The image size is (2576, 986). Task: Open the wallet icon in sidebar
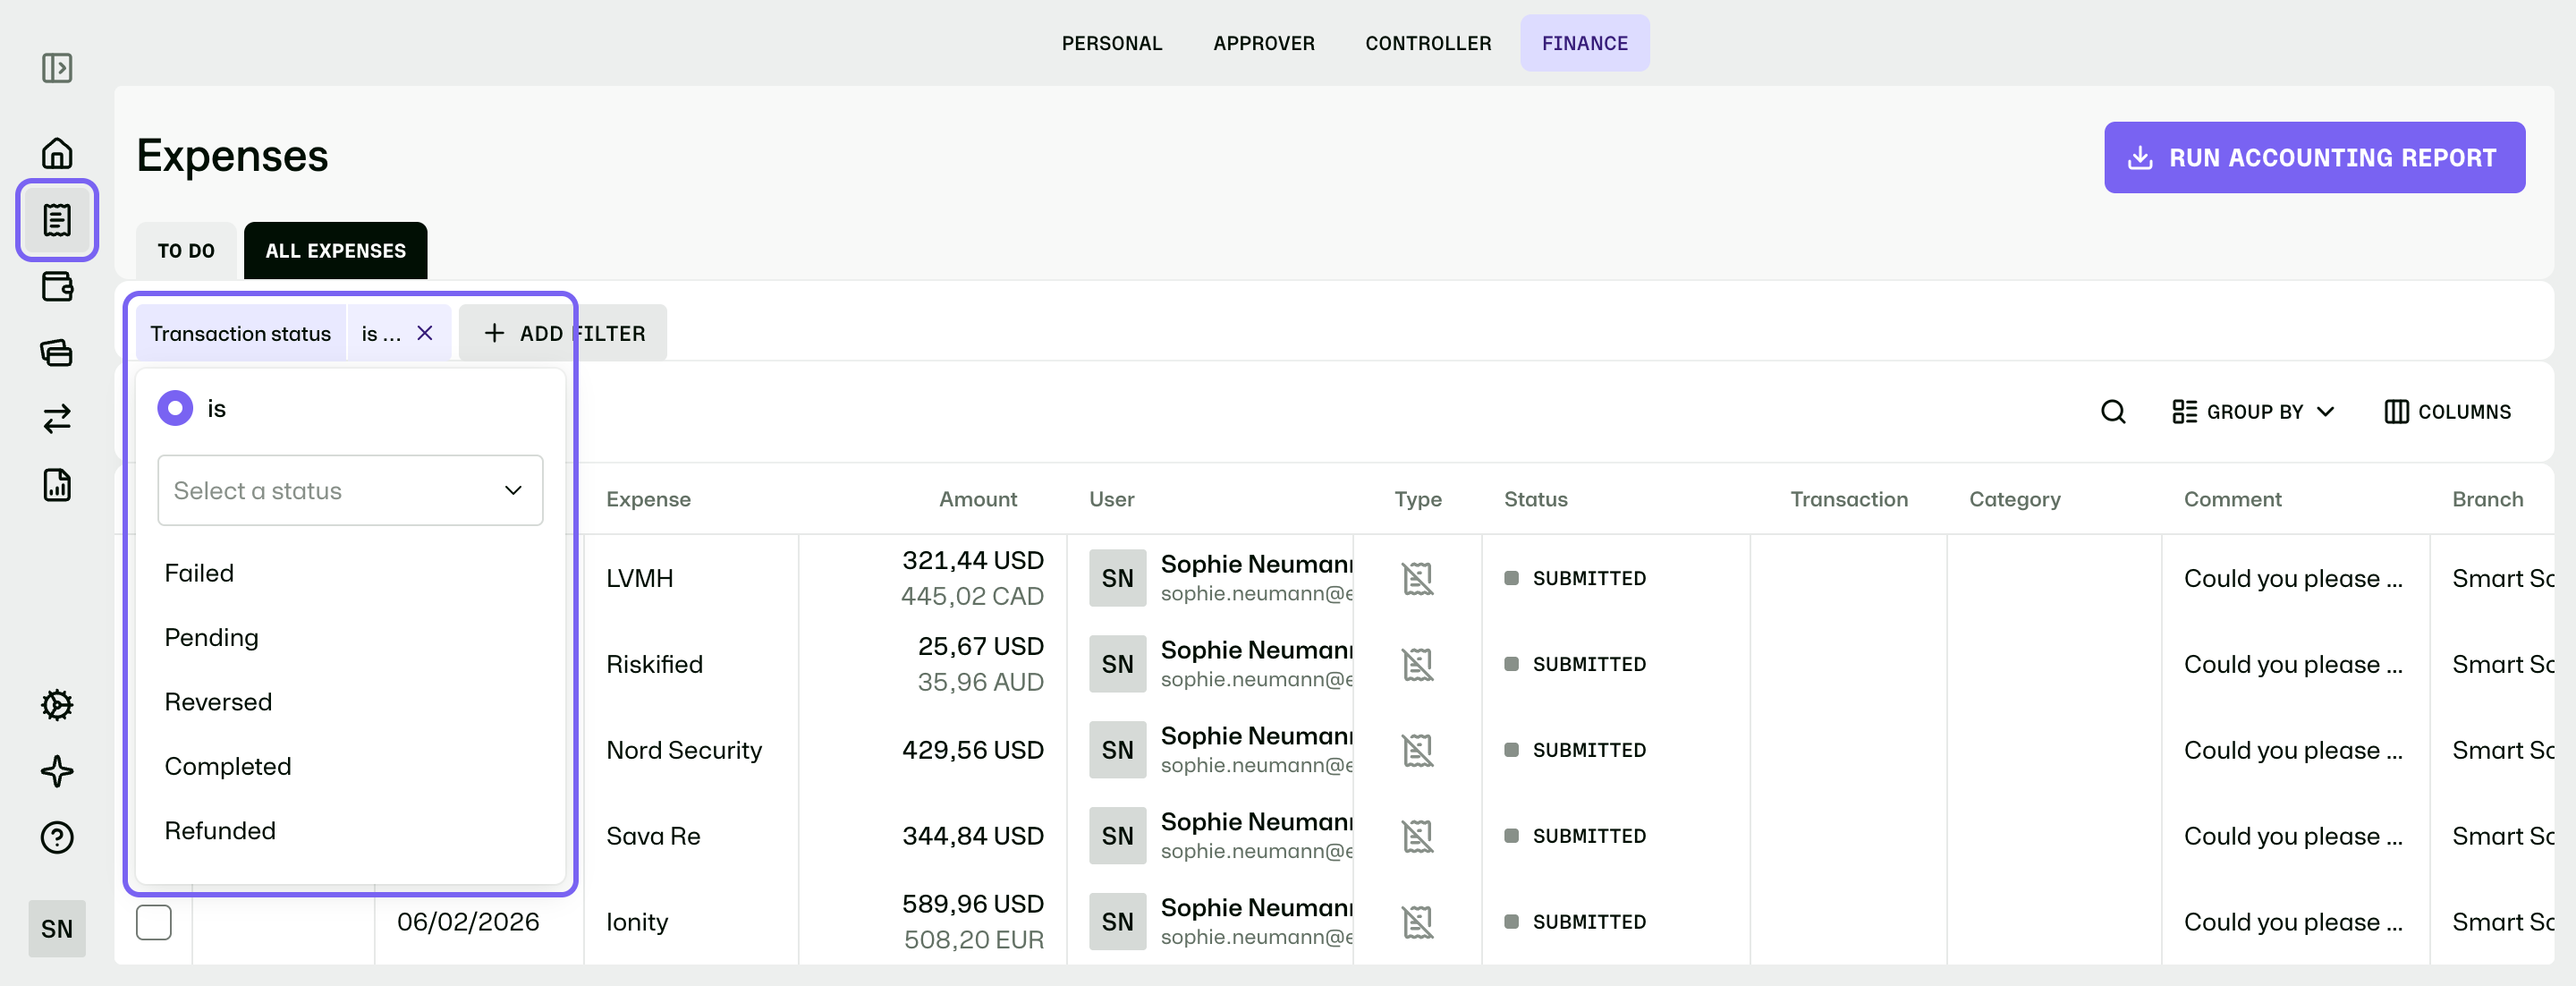pyautogui.click(x=57, y=286)
